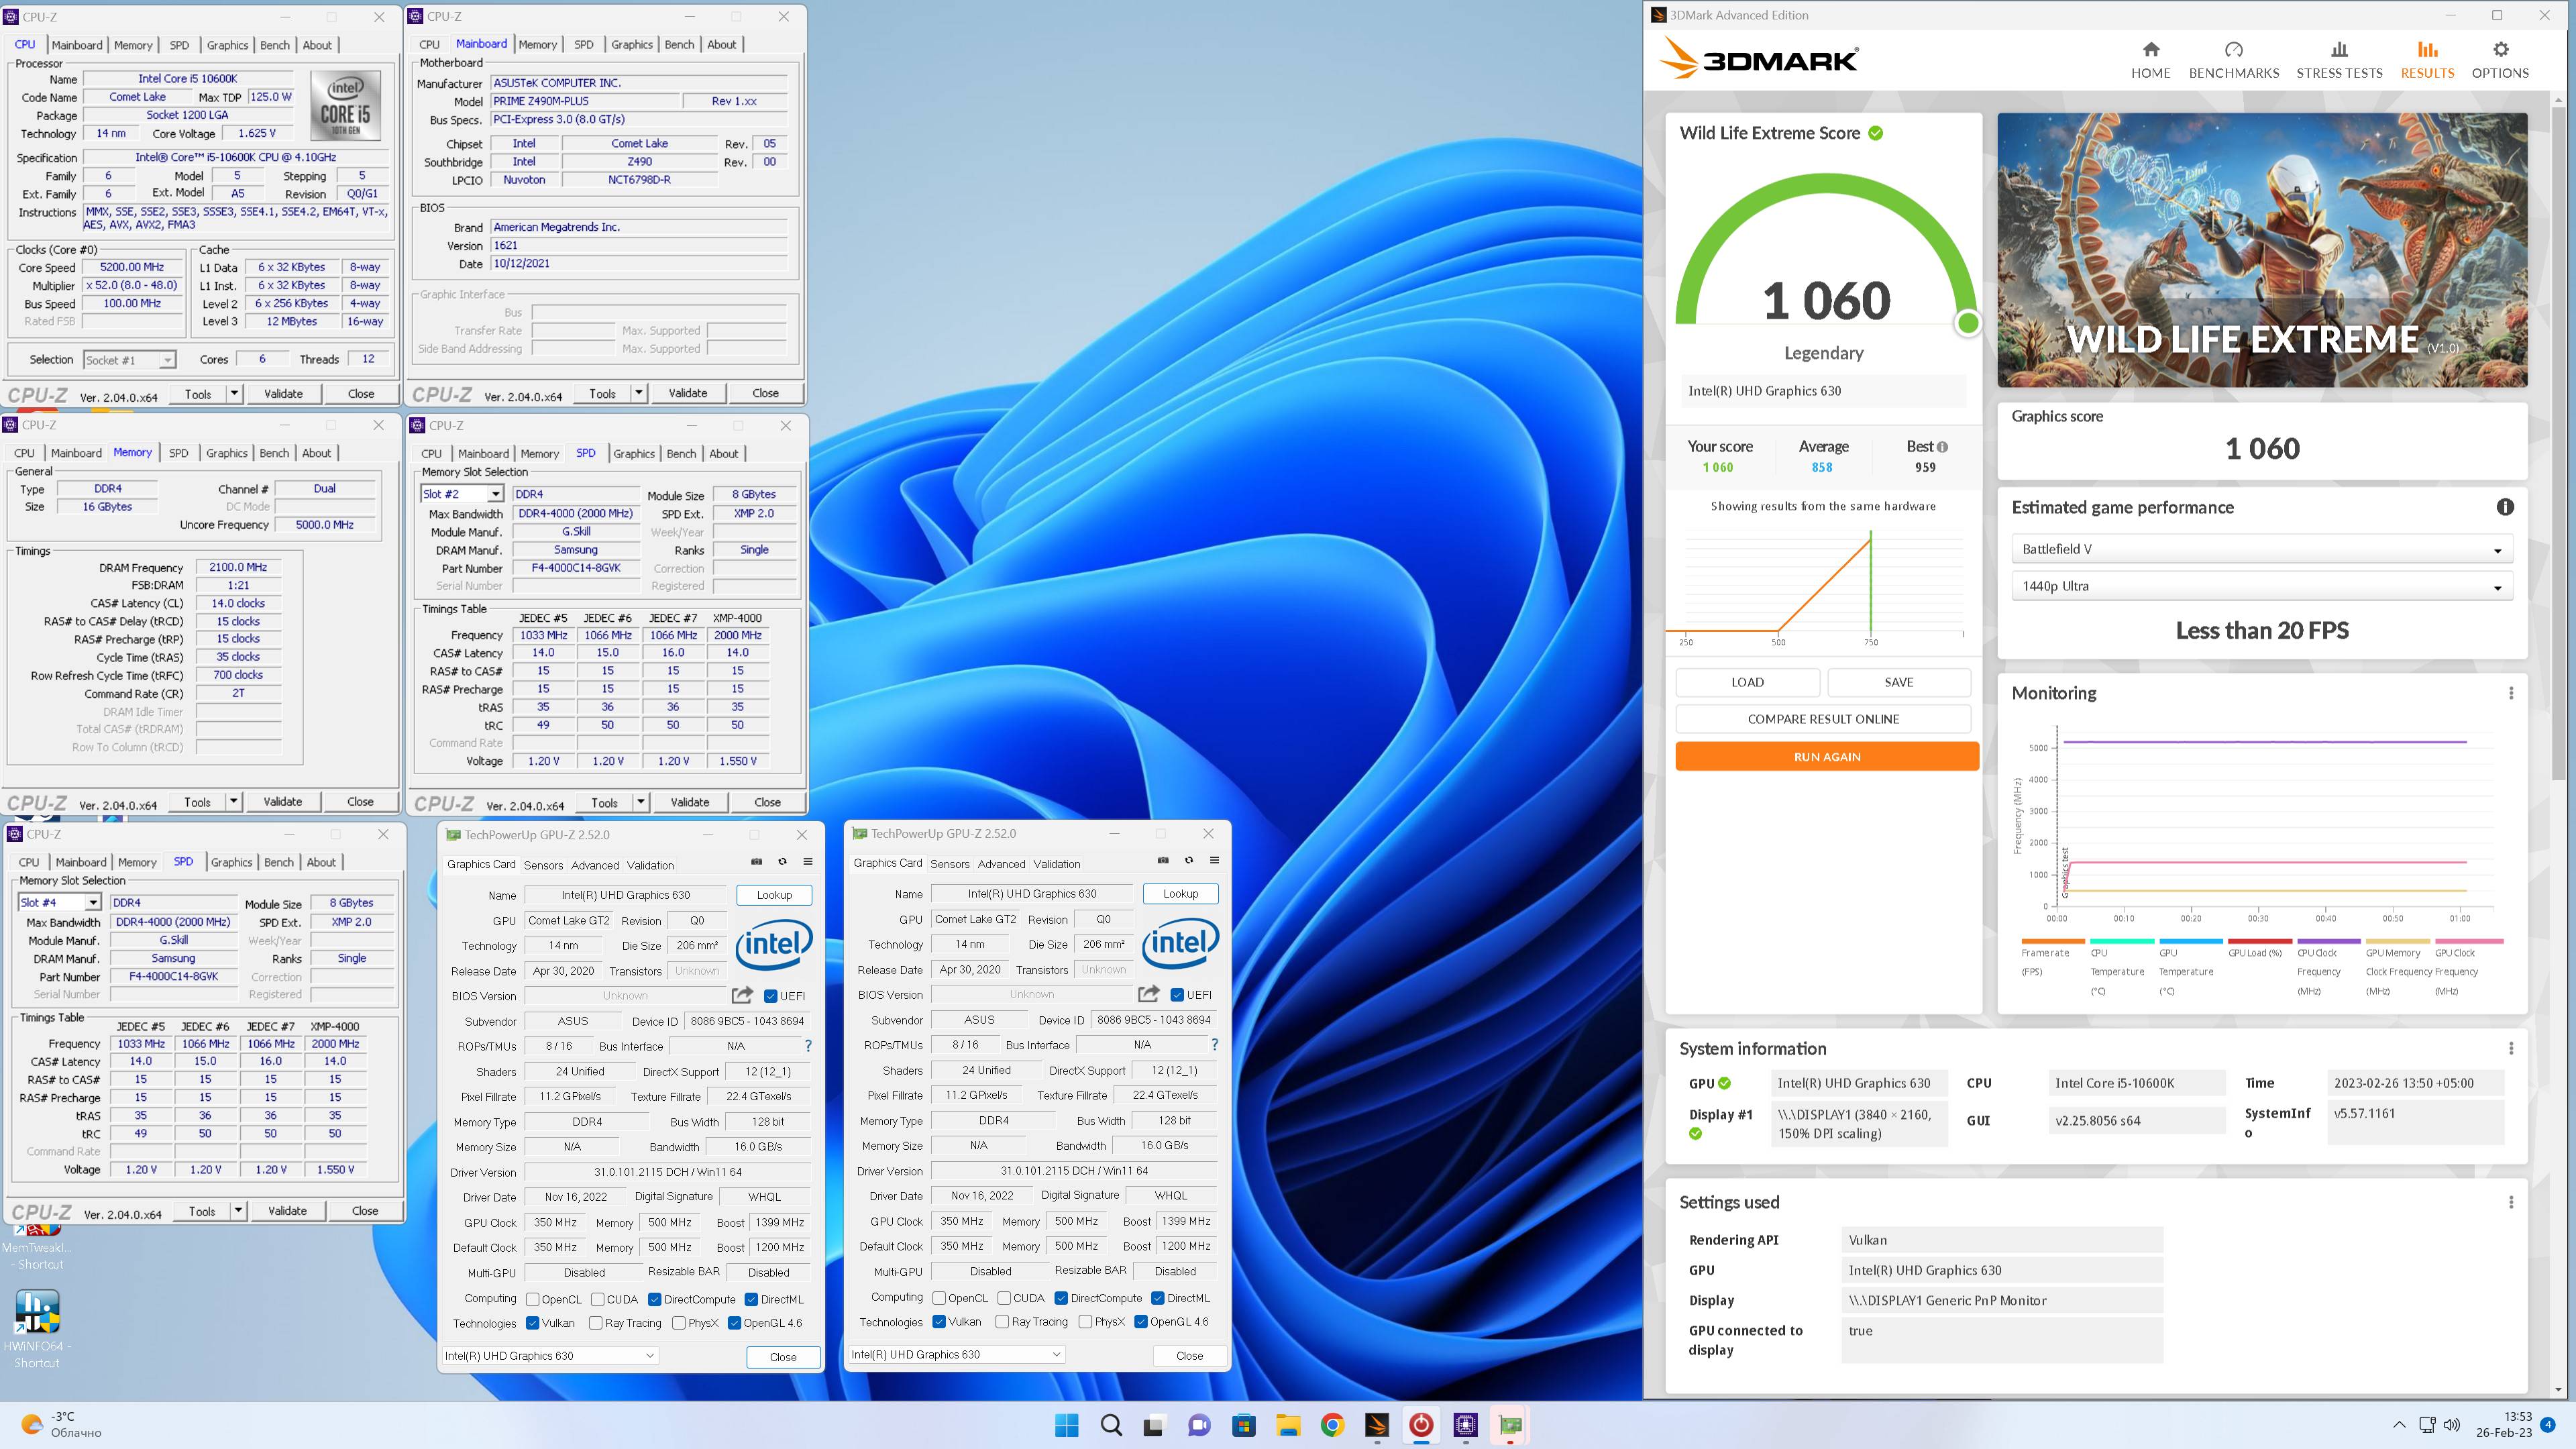Open About tab in CPU-Z Memory window
Screen dimensions: 2576x1449
click(317, 453)
